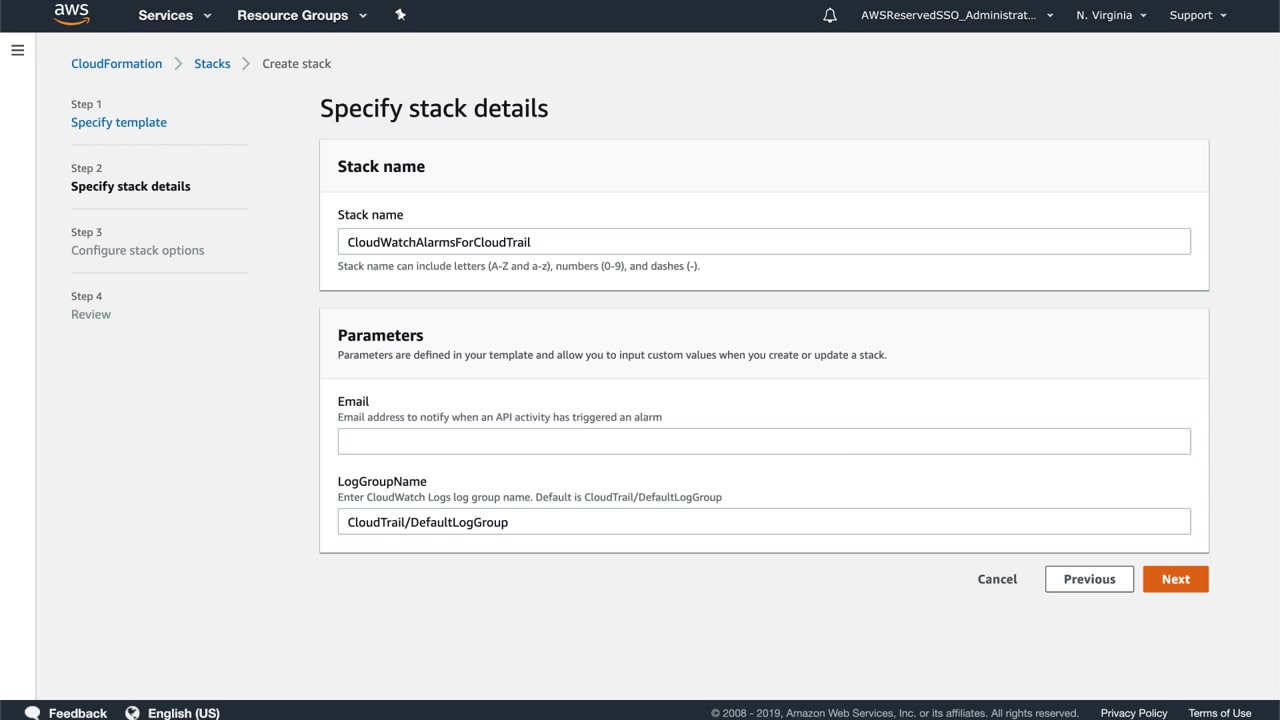The image size is (1280, 720).
Task: Open the hamburger side navigation menu
Action: (17, 50)
